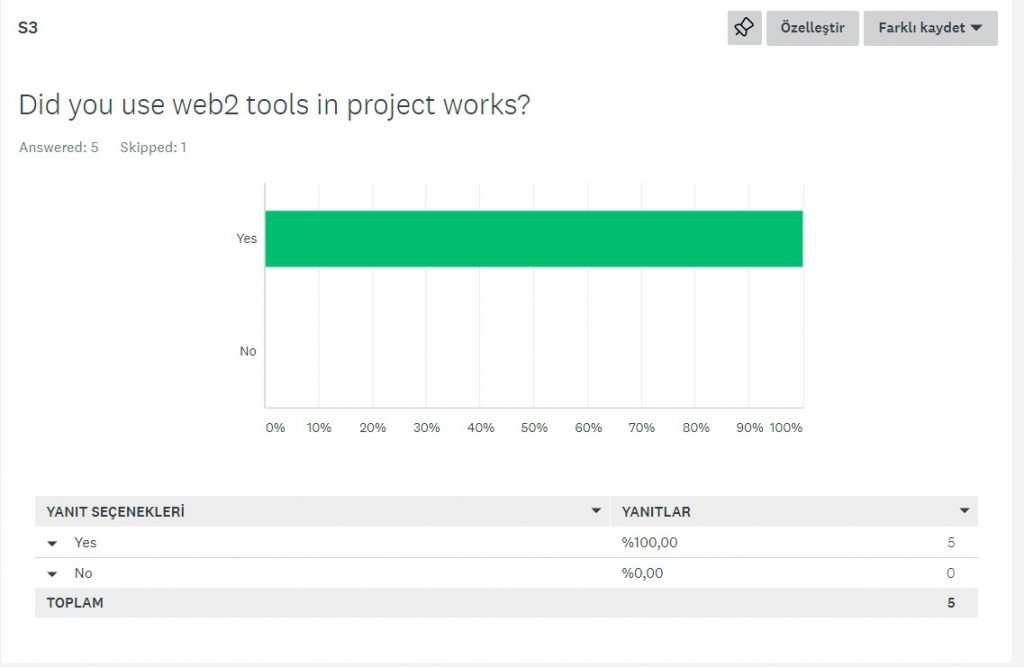Click the Answered: 5 label

(x=58, y=147)
